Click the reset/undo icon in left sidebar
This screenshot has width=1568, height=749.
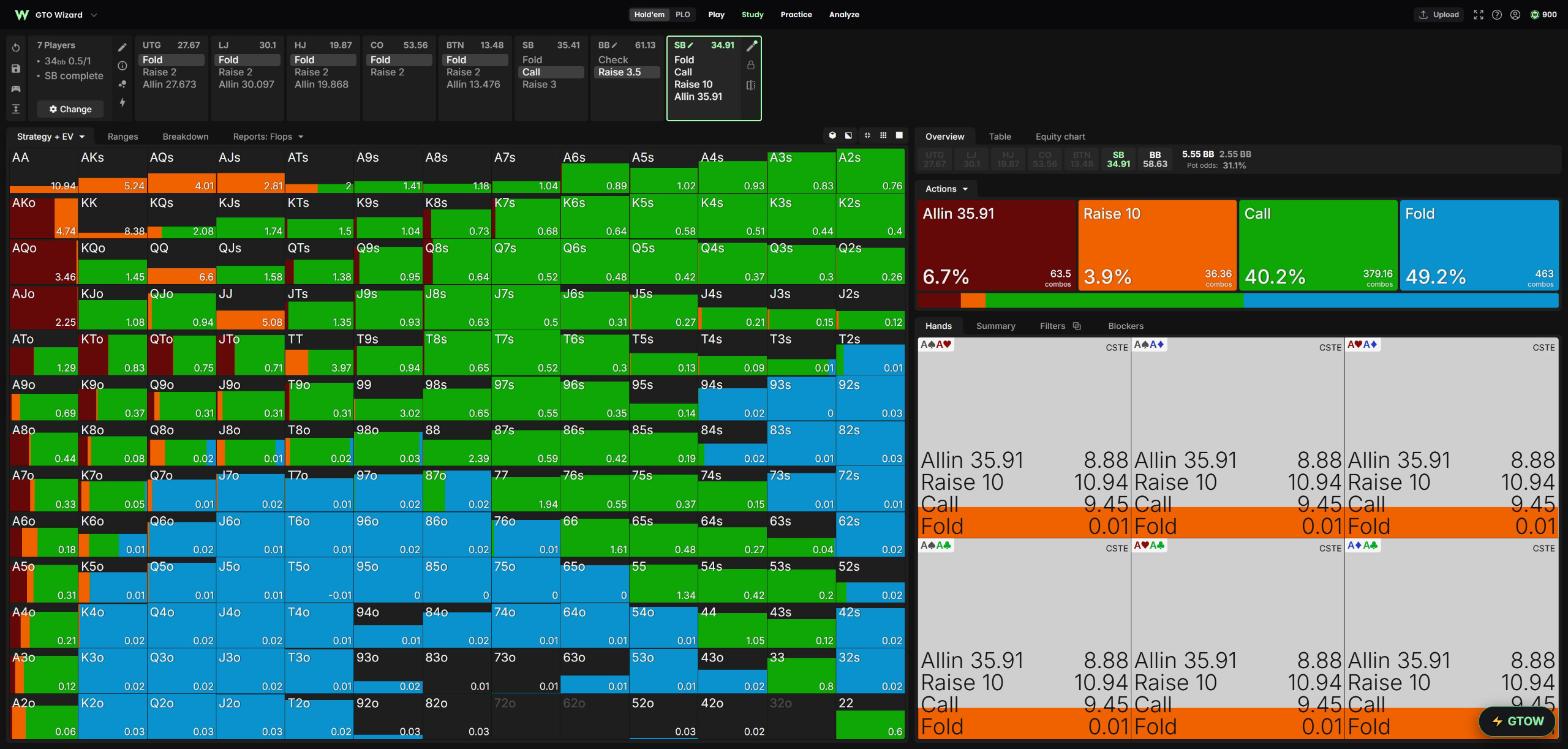tap(16, 48)
